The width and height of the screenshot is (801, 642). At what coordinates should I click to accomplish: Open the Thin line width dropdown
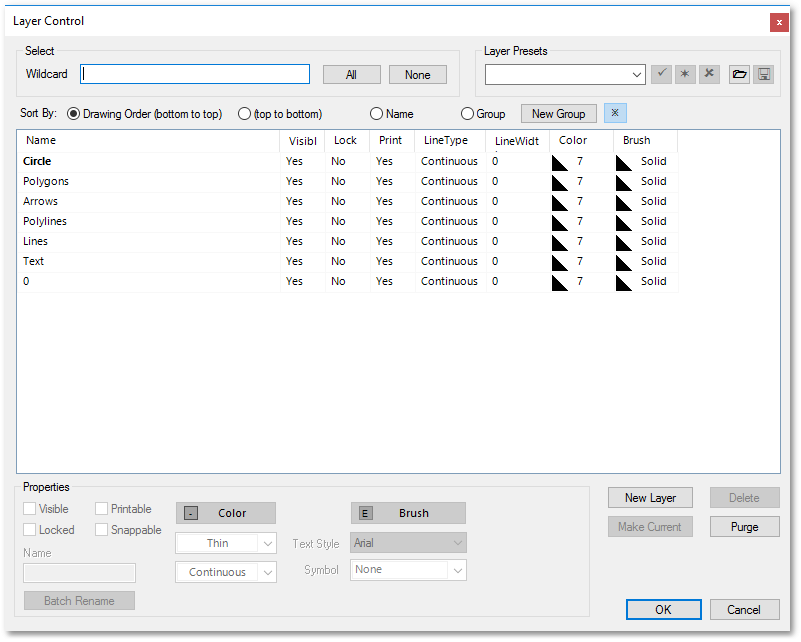(x=268, y=543)
